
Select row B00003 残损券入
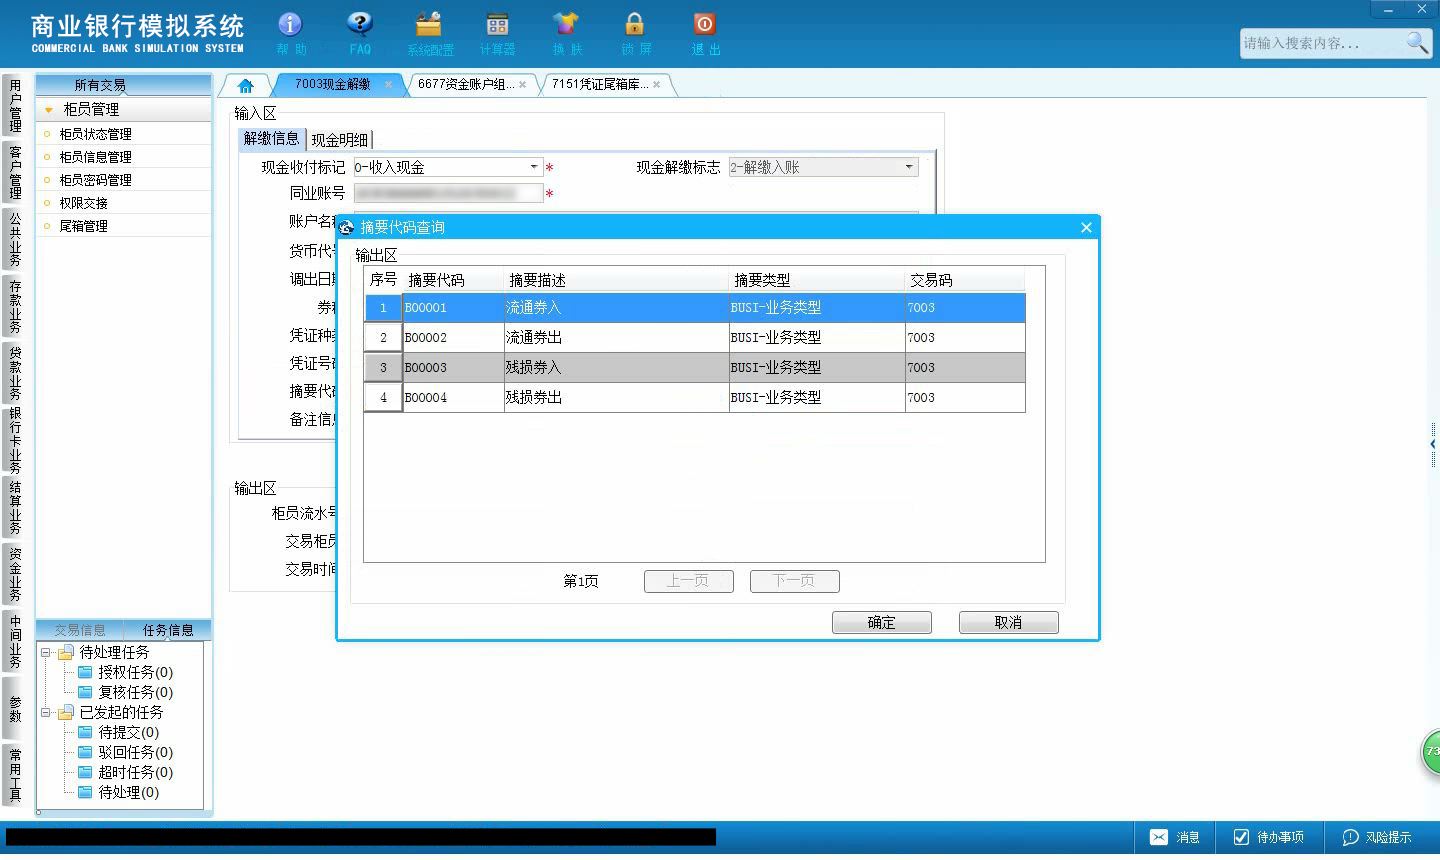694,367
